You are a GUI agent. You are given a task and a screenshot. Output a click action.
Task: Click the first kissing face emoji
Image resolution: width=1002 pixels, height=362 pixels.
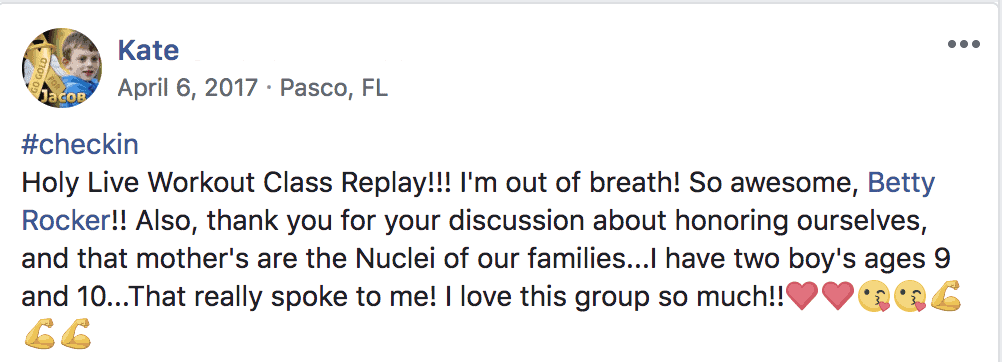[x=874, y=297]
